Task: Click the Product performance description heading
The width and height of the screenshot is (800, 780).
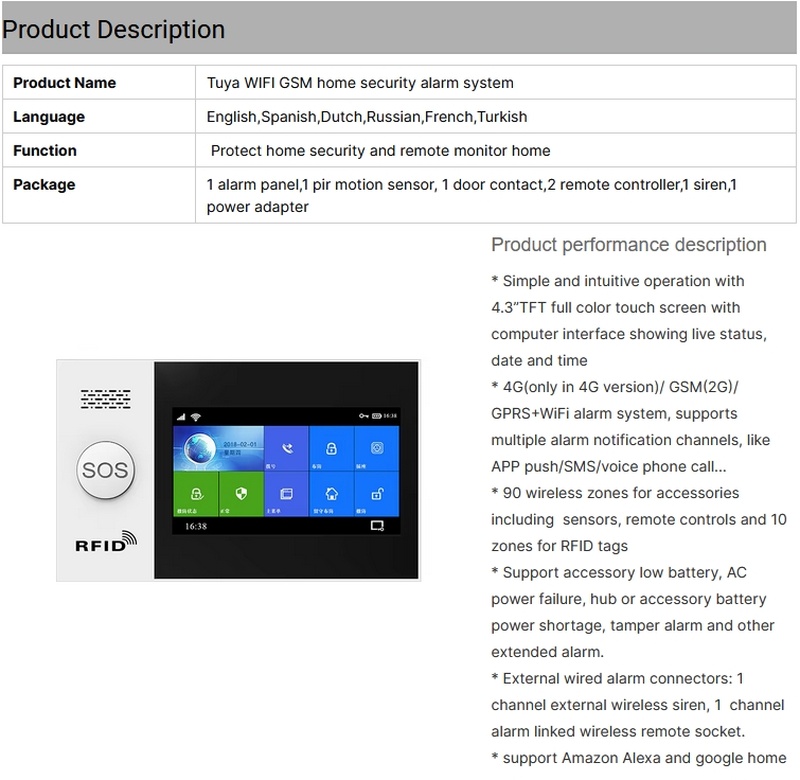Action: tap(629, 245)
